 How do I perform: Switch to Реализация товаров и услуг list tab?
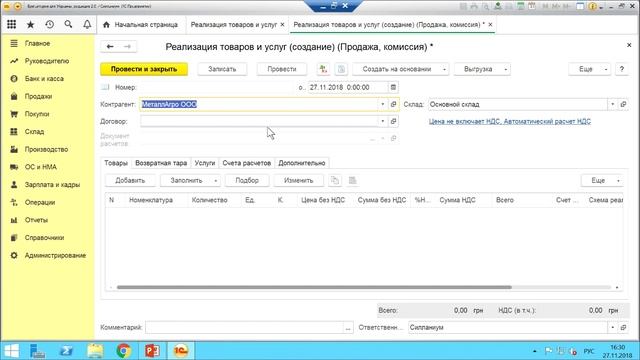point(234,24)
